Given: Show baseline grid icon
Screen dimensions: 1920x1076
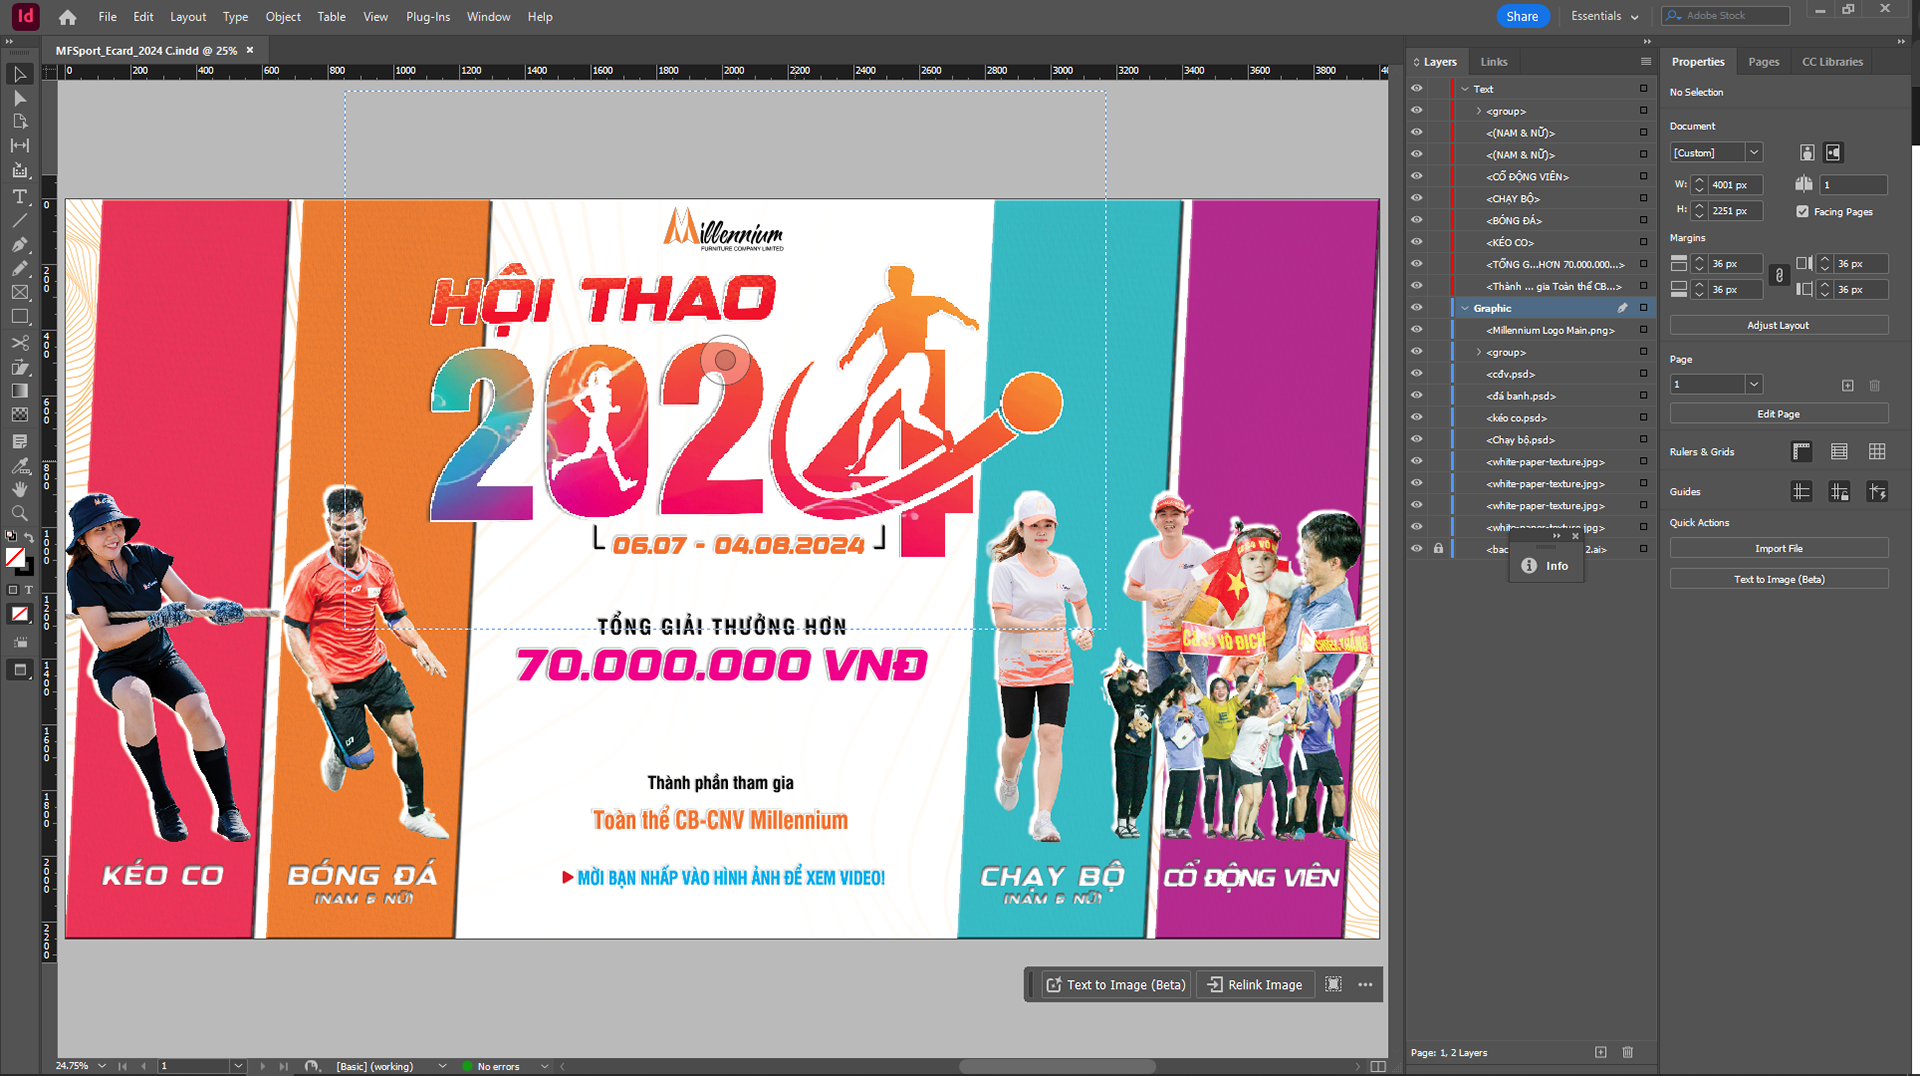Looking at the screenshot, I should (x=1839, y=452).
